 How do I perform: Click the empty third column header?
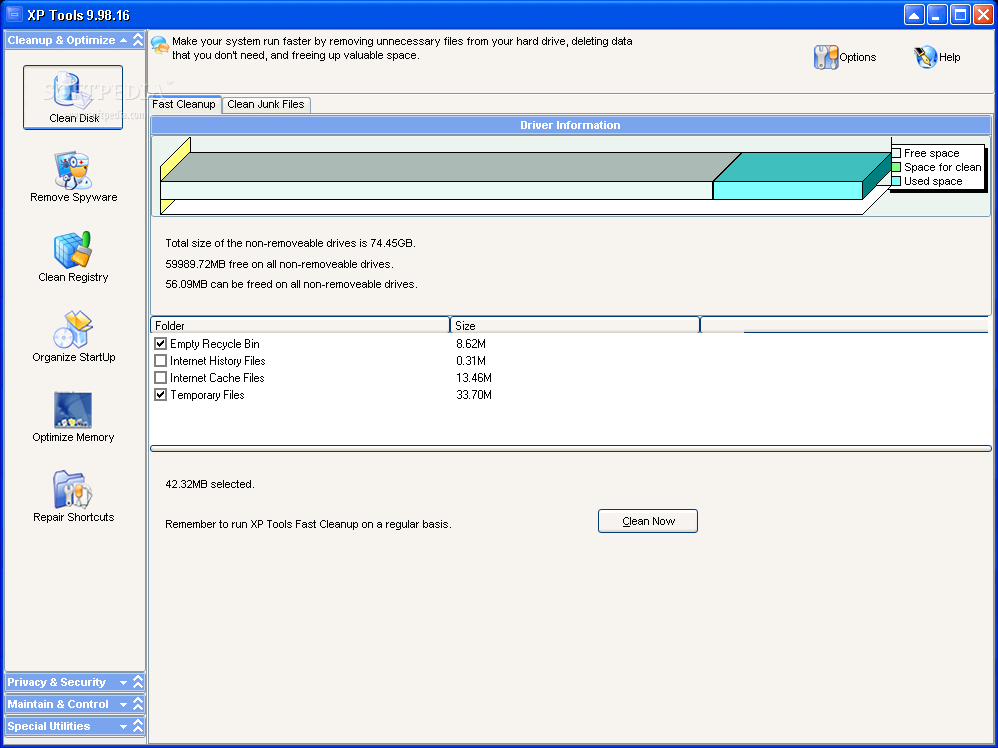[x=844, y=325]
